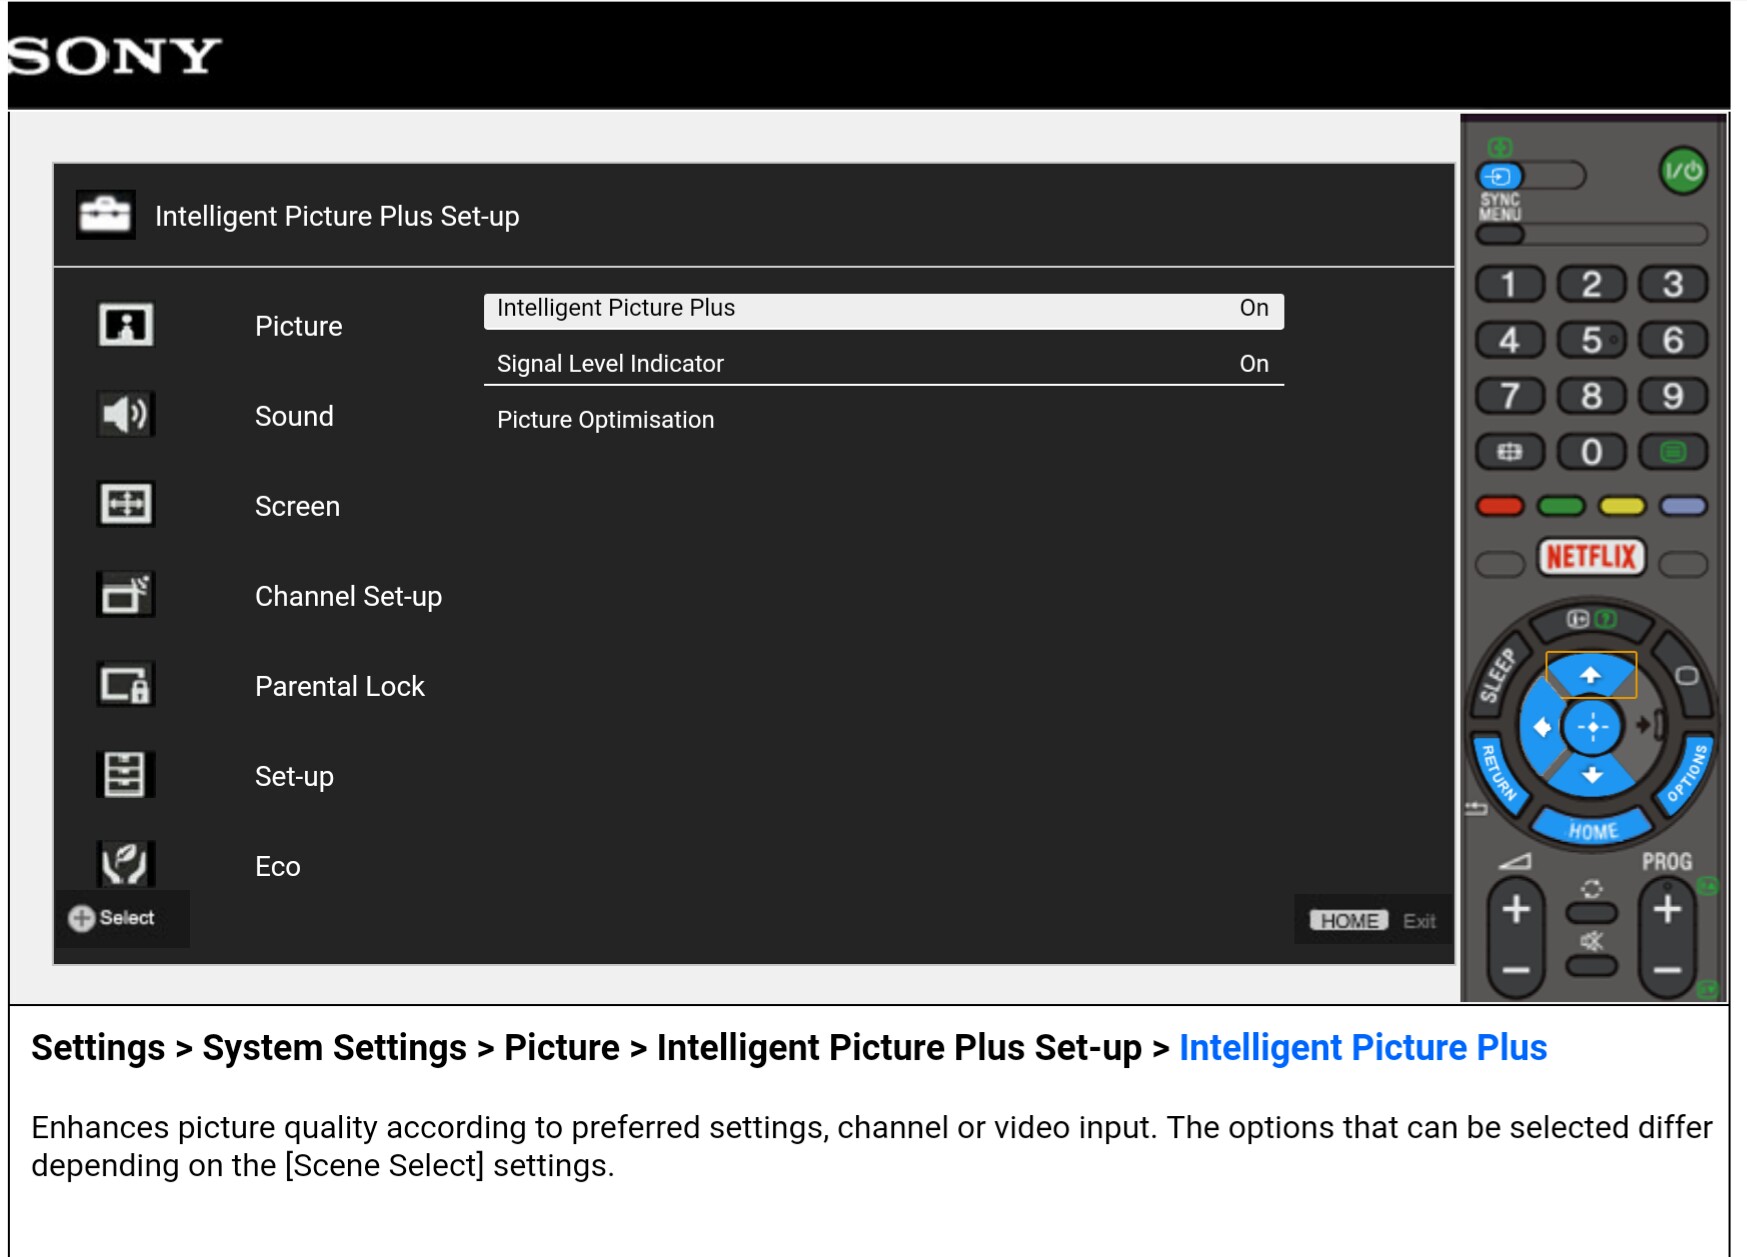The height and width of the screenshot is (1257, 1747).
Task: Click the Sound speaker icon
Action: (125, 414)
